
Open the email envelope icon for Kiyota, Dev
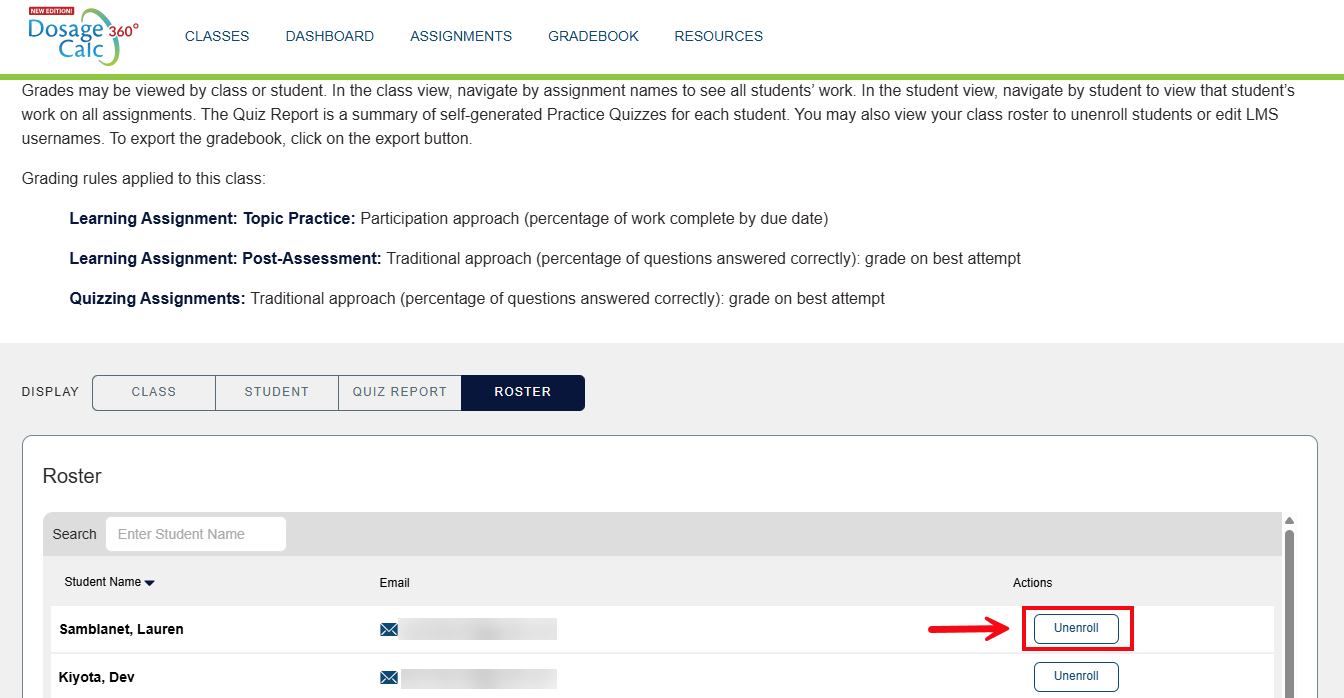(390, 677)
